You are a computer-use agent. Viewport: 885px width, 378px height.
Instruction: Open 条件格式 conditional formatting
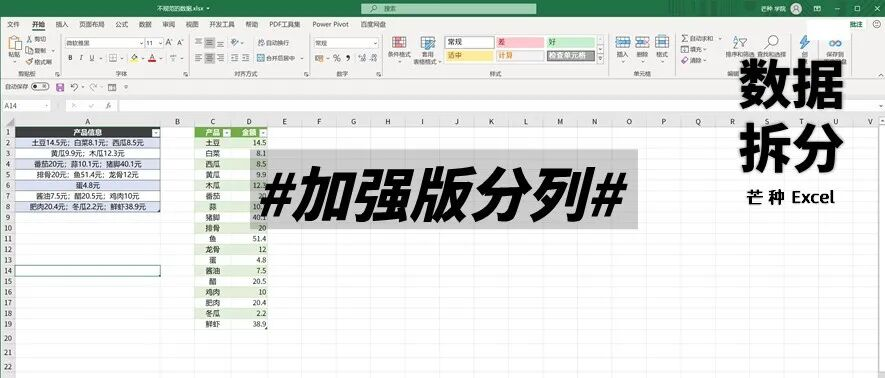coord(399,49)
